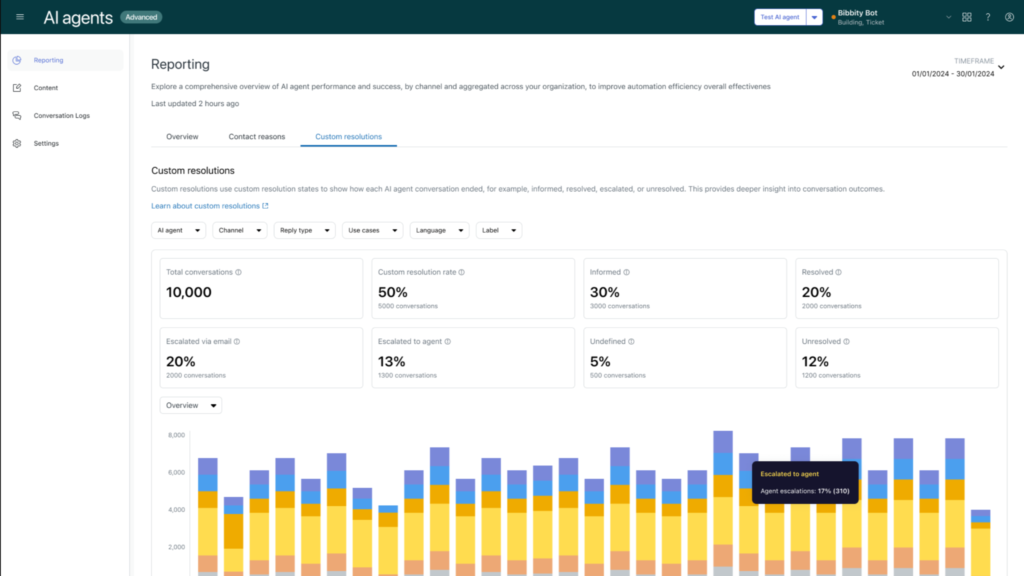1024x576 pixels.
Task: Switch to the Overview tab
Action: click(182, 136)
